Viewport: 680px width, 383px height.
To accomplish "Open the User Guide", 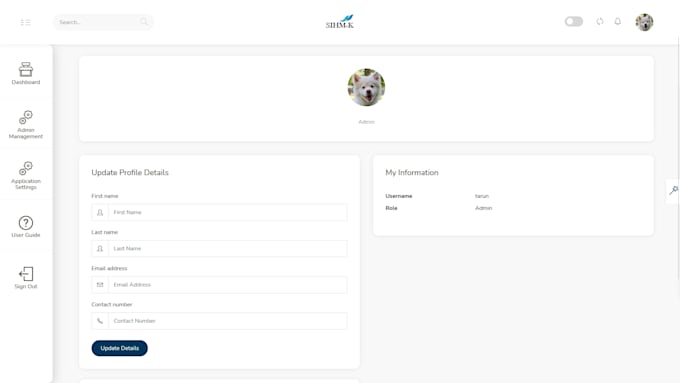I will pyautogui.click(x=26, y=227).
